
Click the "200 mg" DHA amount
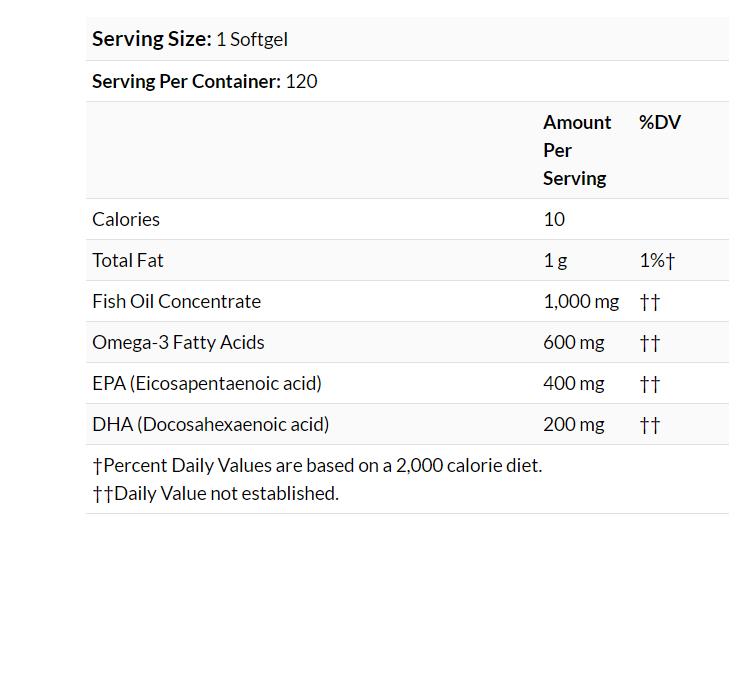click(574, 424)
